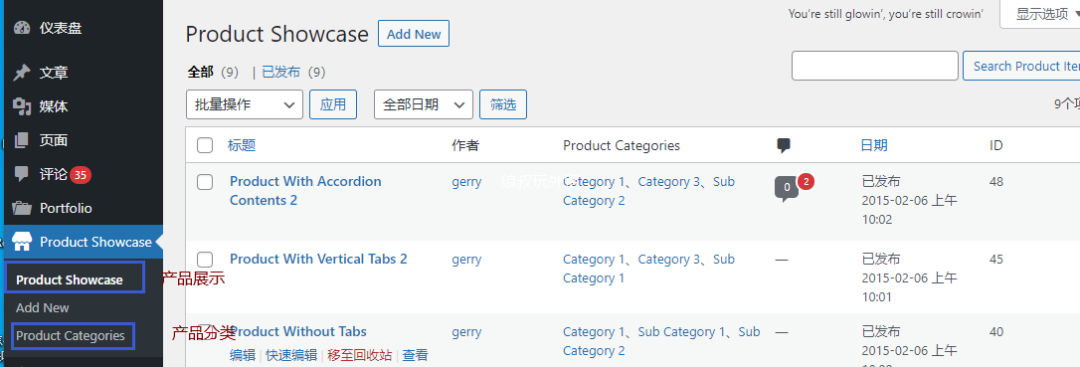Select the checkbox for Product With Vertical Tabs 2

(x=205, y=260)
